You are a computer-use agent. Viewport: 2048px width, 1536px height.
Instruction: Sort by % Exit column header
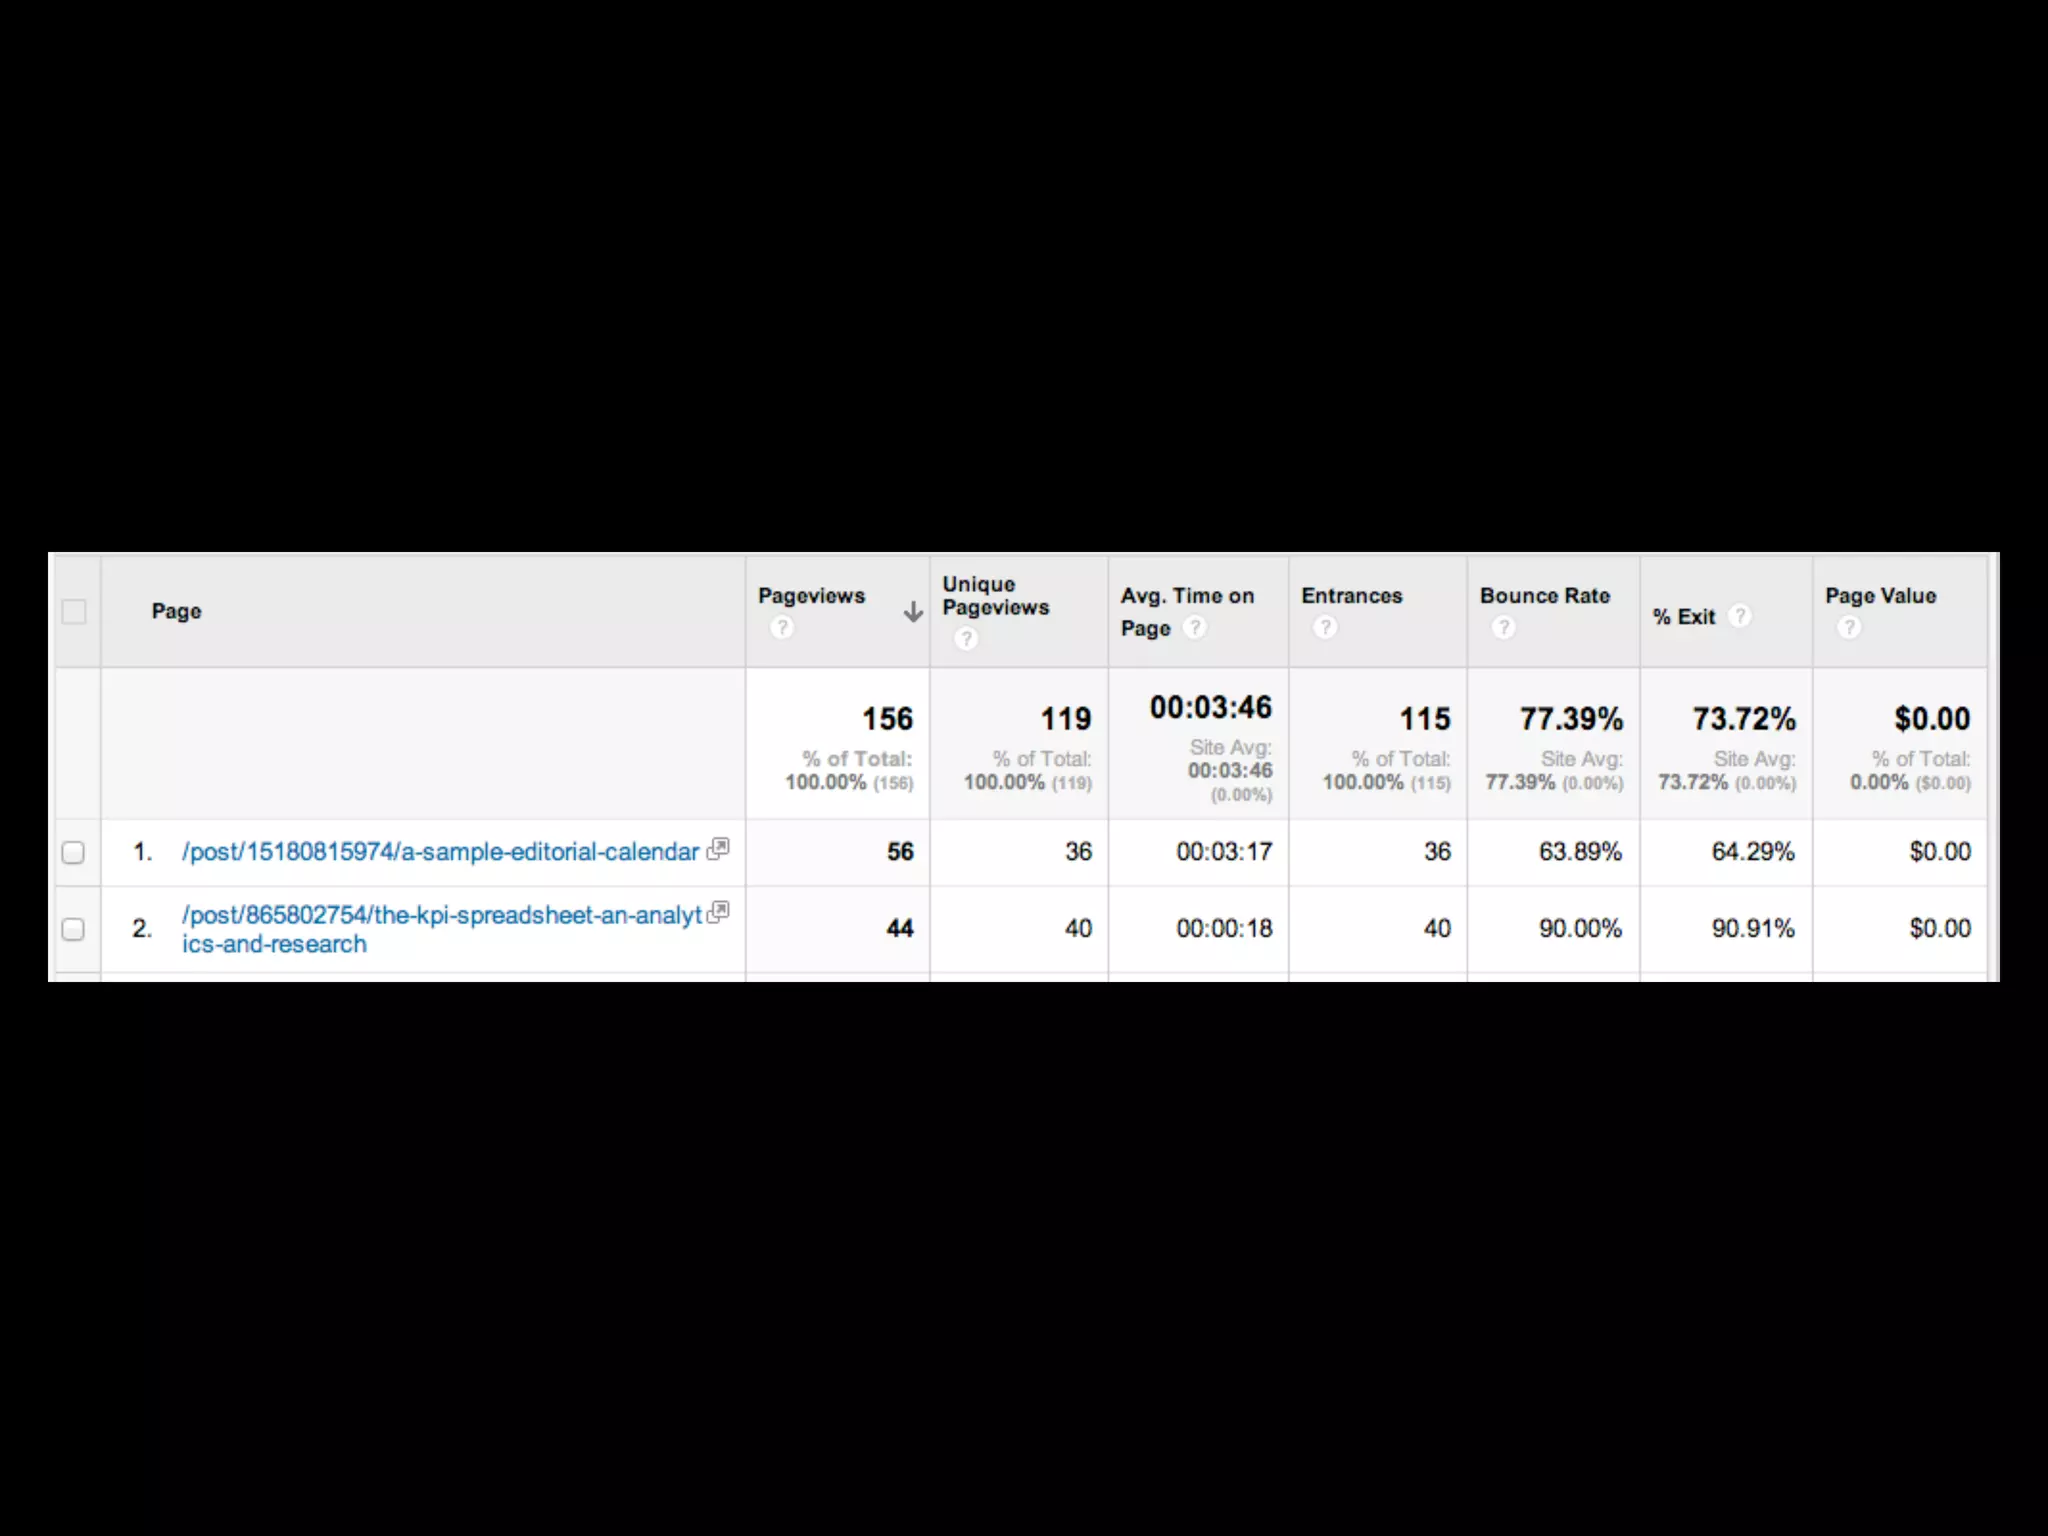(1684, 617)
